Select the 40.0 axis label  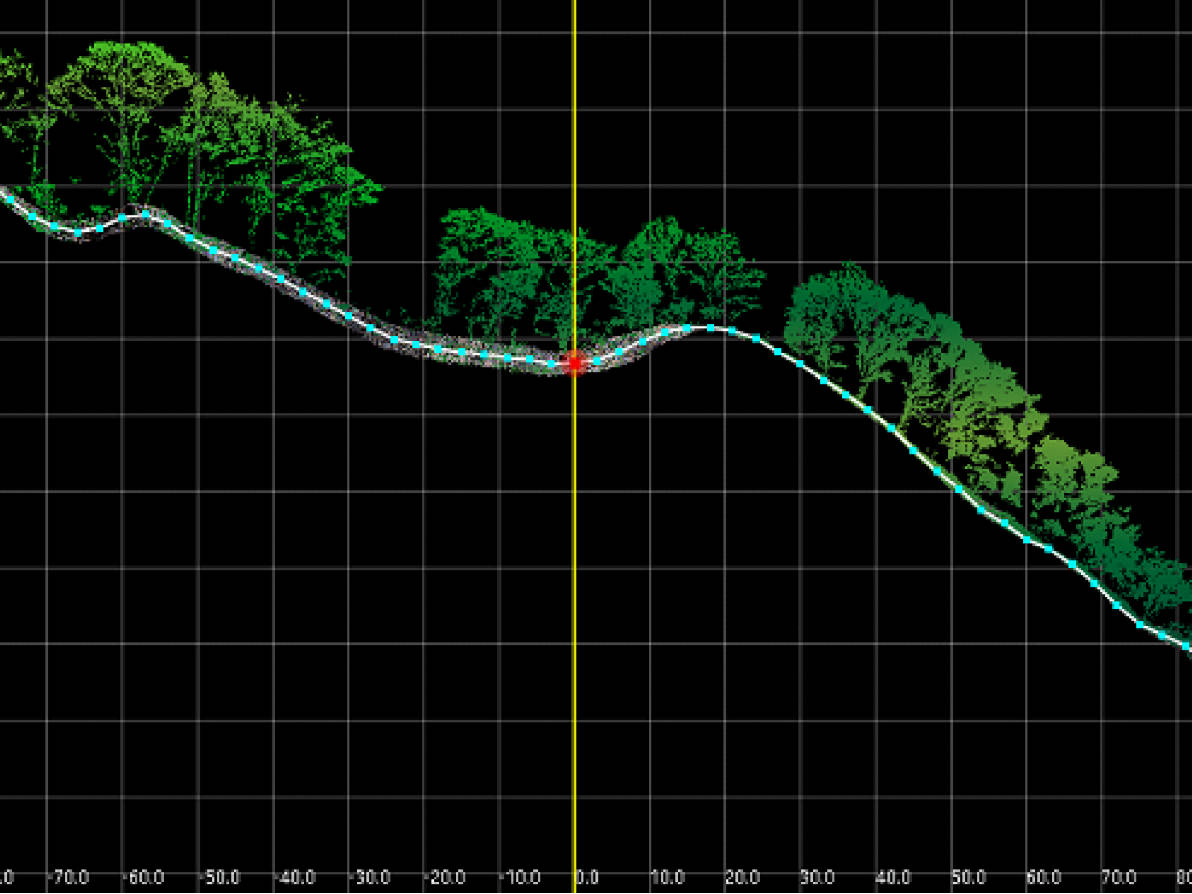click(893, 878)
